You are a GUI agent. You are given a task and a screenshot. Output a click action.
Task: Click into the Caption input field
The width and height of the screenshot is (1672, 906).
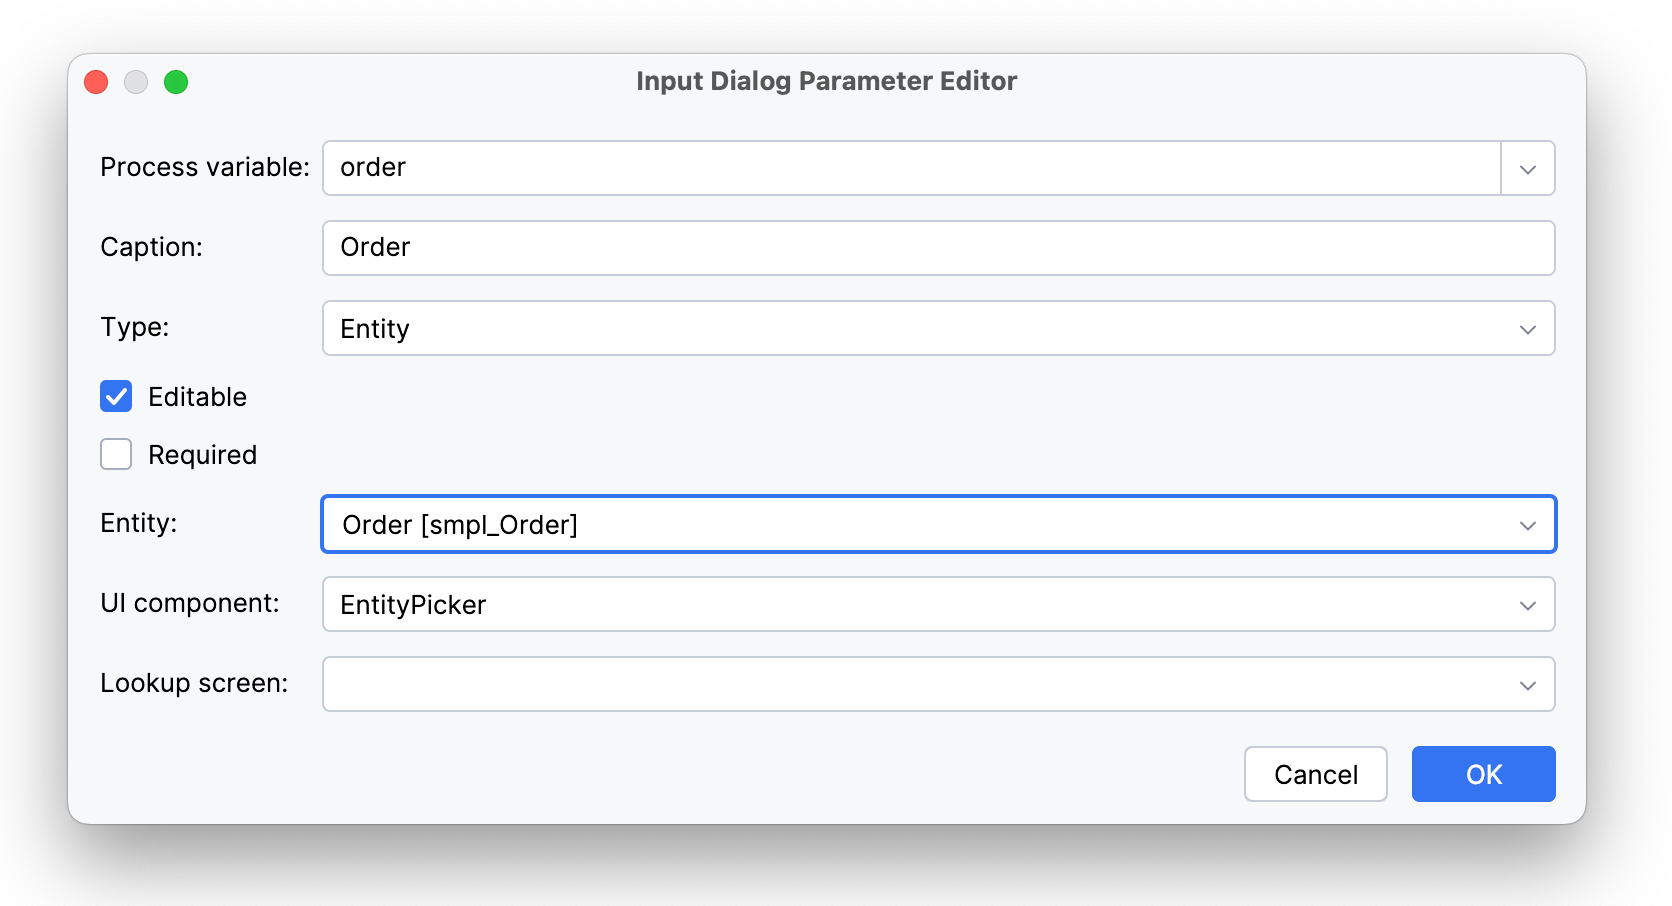coord(937,248)
